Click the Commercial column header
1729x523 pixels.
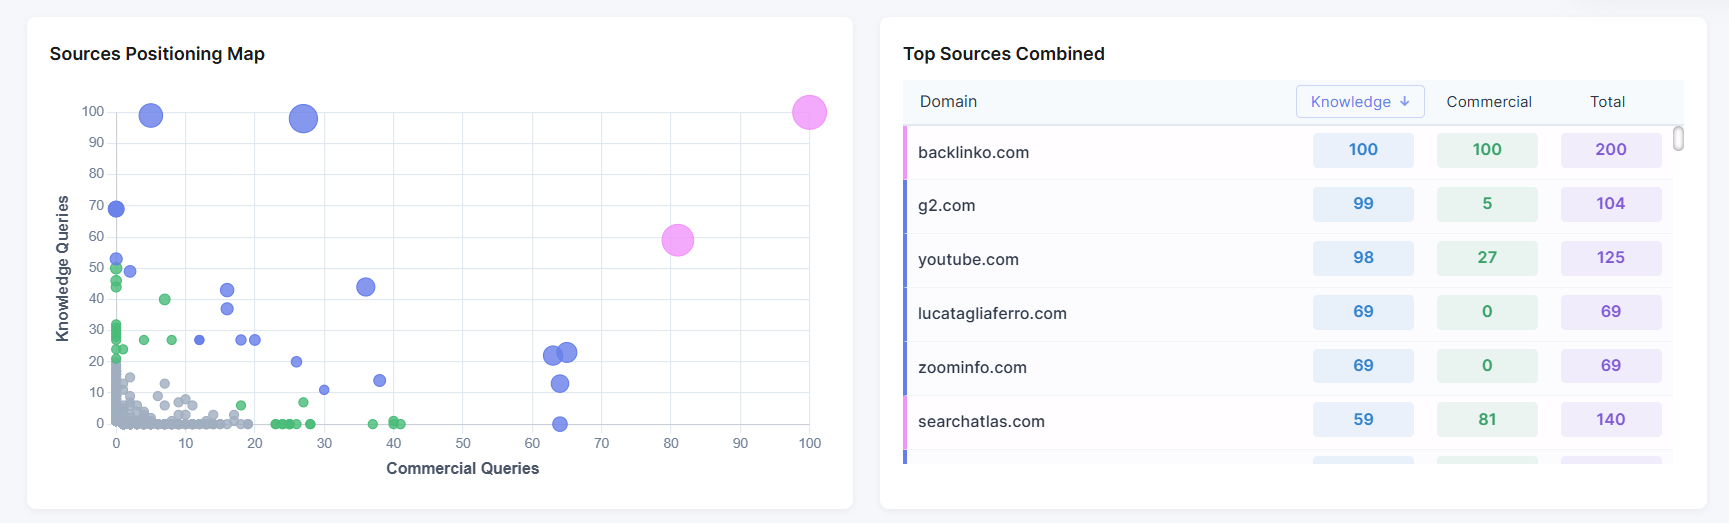[x=1489, y=102]
